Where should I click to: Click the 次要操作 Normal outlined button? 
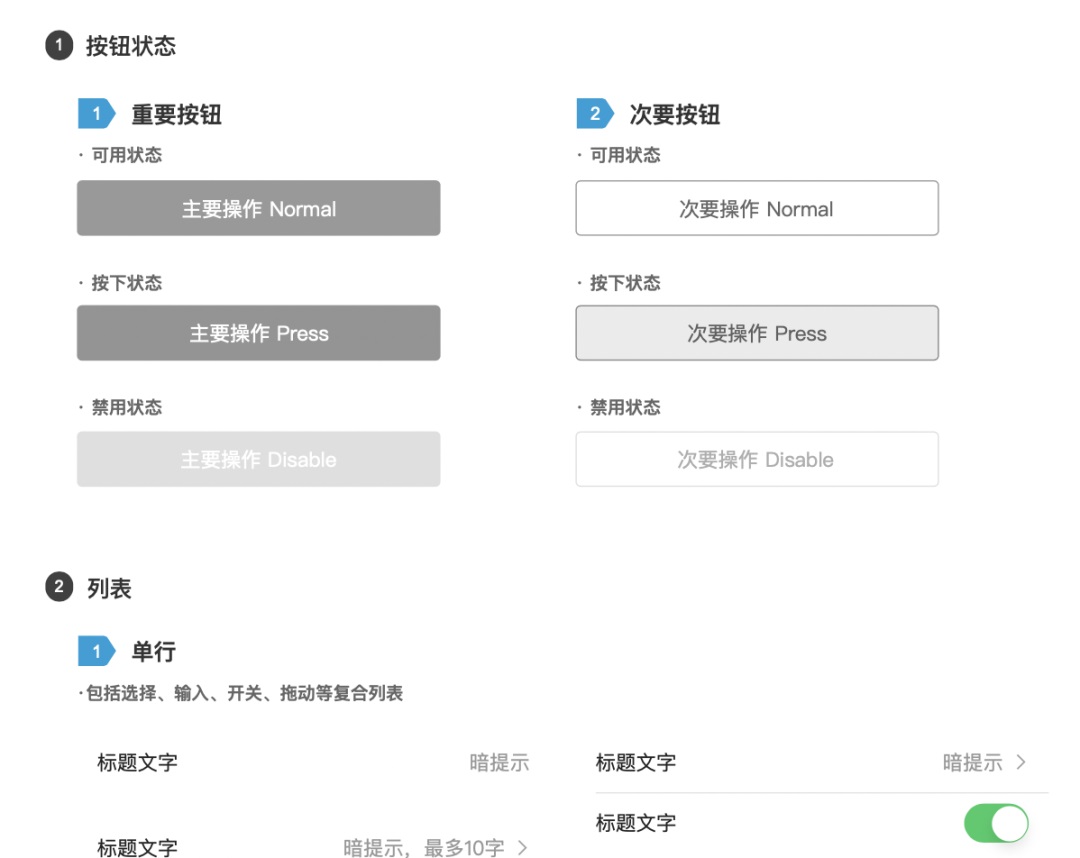[757, 208]
